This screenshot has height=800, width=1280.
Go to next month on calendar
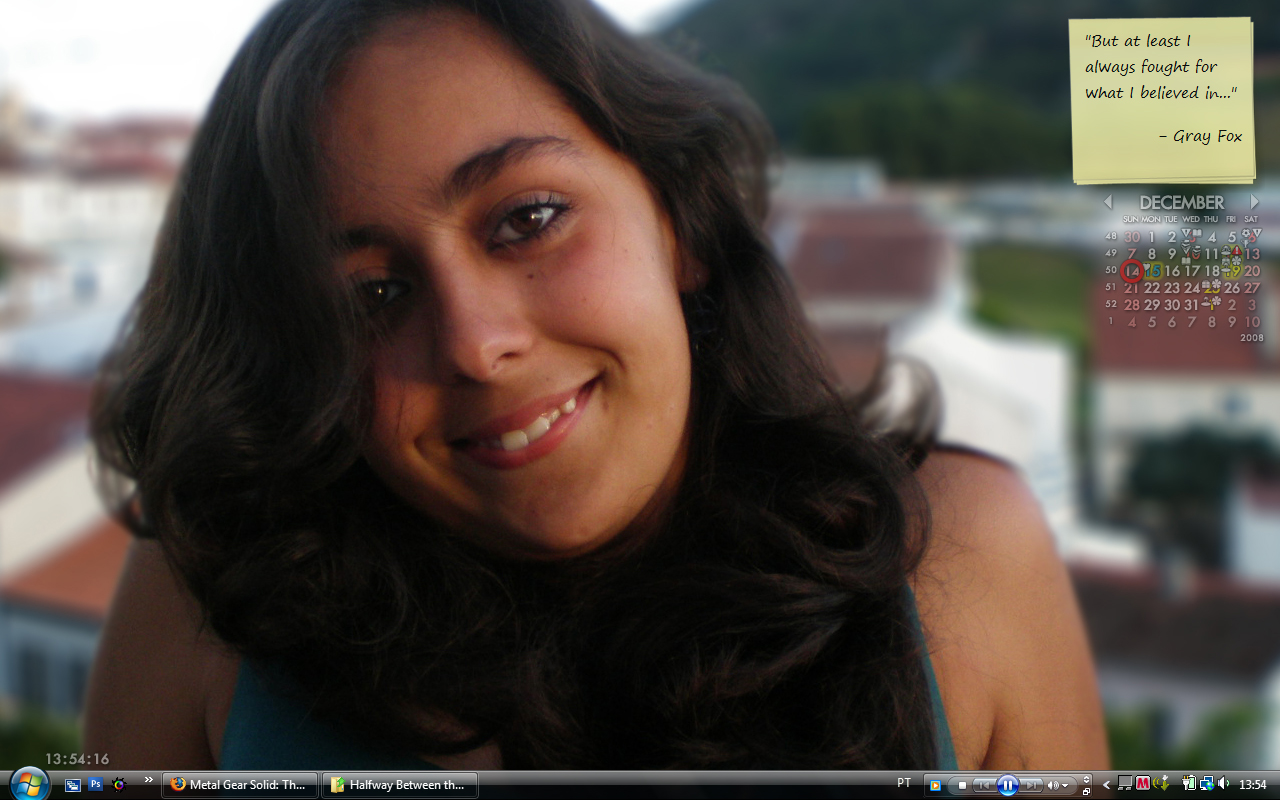pos(1254,202)
